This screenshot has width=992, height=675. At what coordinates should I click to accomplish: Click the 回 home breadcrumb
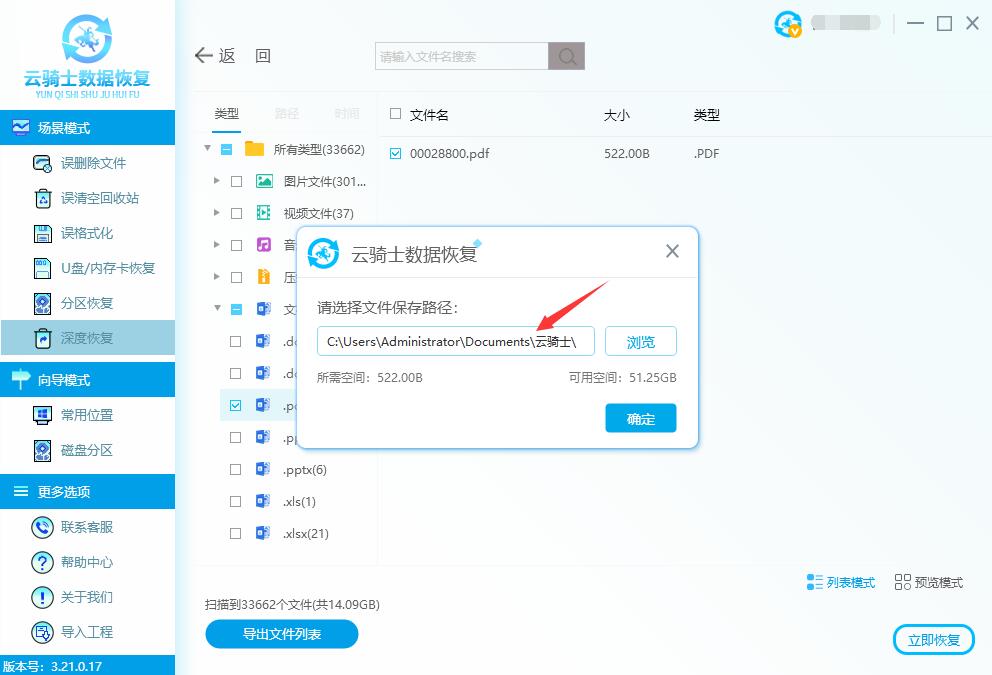[x=263, y=56]
